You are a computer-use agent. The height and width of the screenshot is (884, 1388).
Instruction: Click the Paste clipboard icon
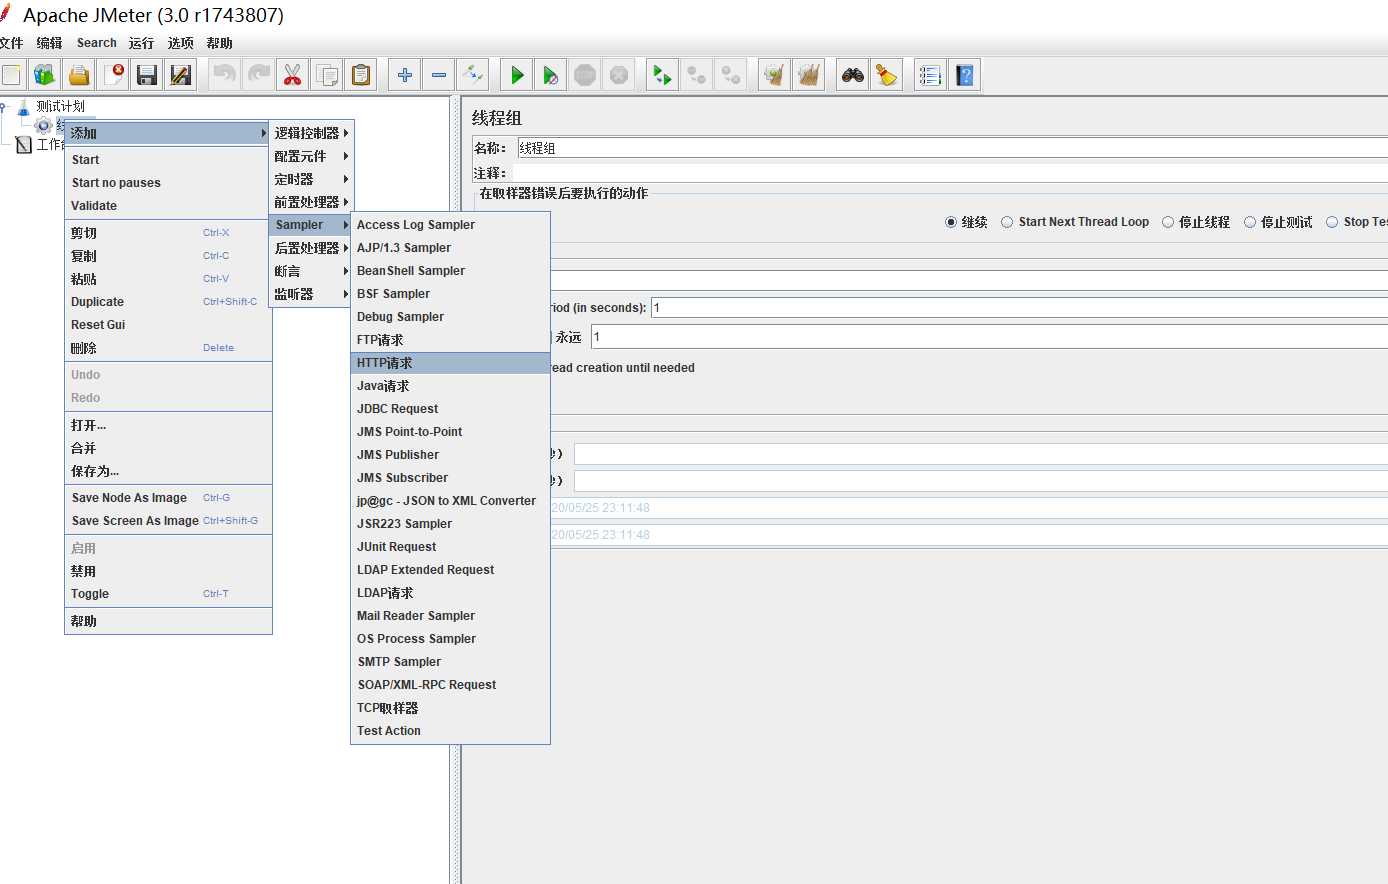pos(361,75)
